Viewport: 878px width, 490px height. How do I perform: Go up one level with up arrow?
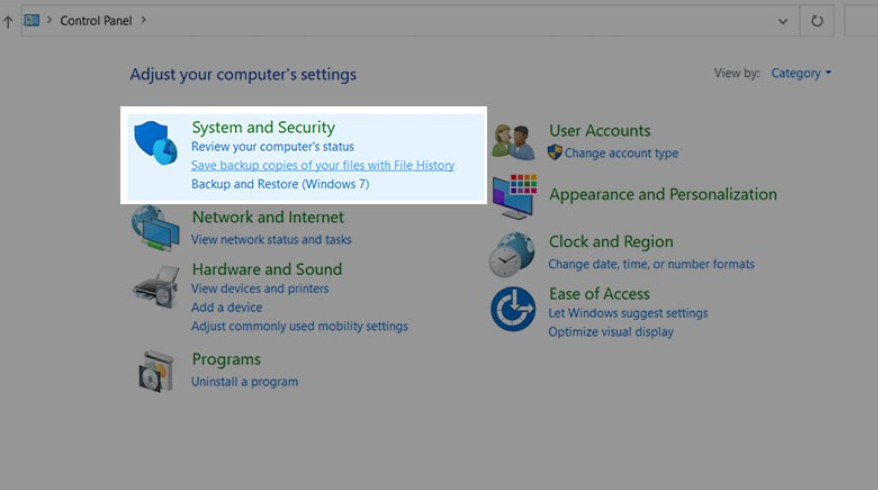(8, 21)
